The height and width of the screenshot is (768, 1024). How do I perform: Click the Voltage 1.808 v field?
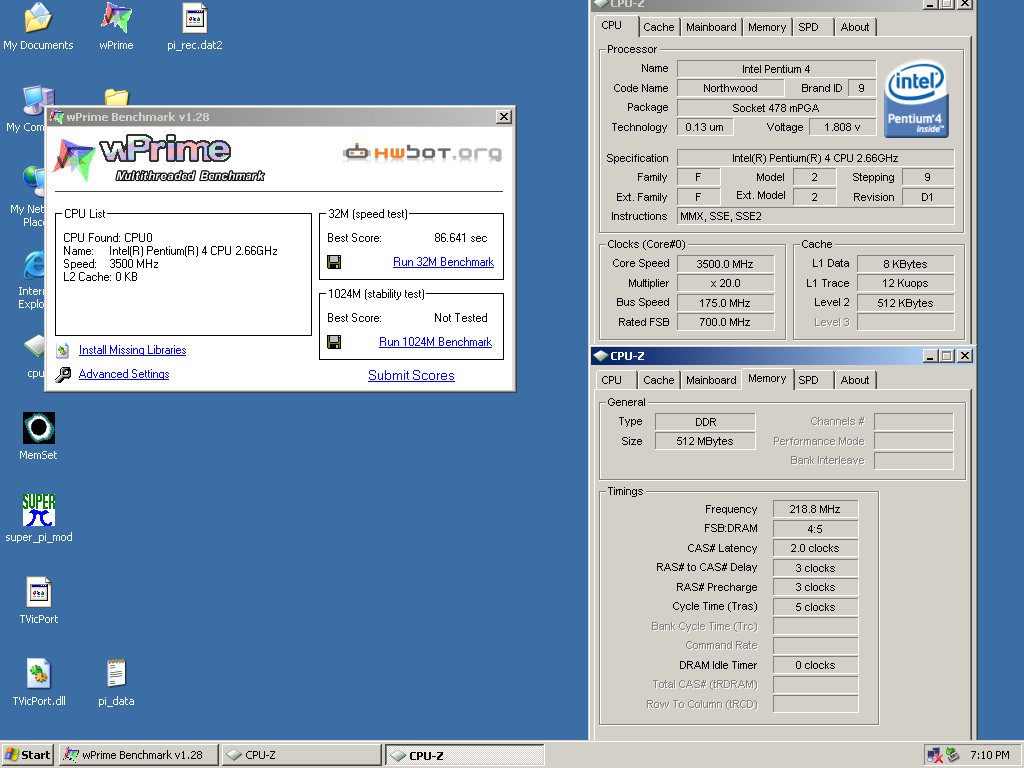(842, 127)
